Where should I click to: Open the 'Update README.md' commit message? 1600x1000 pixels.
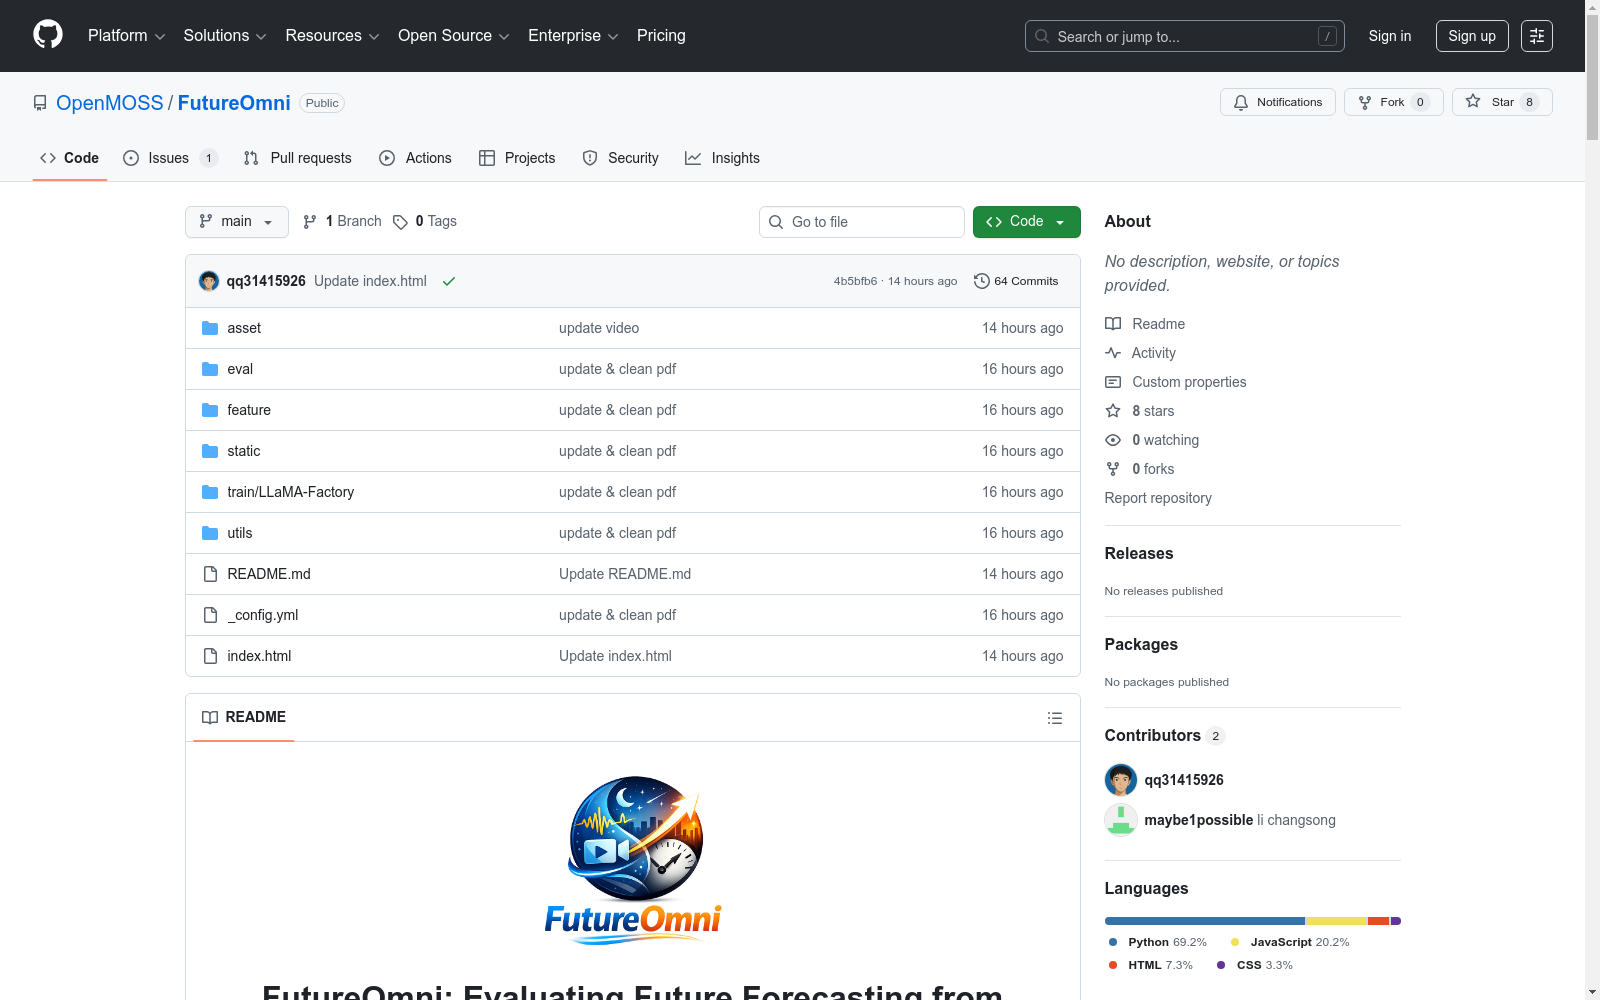625,574
